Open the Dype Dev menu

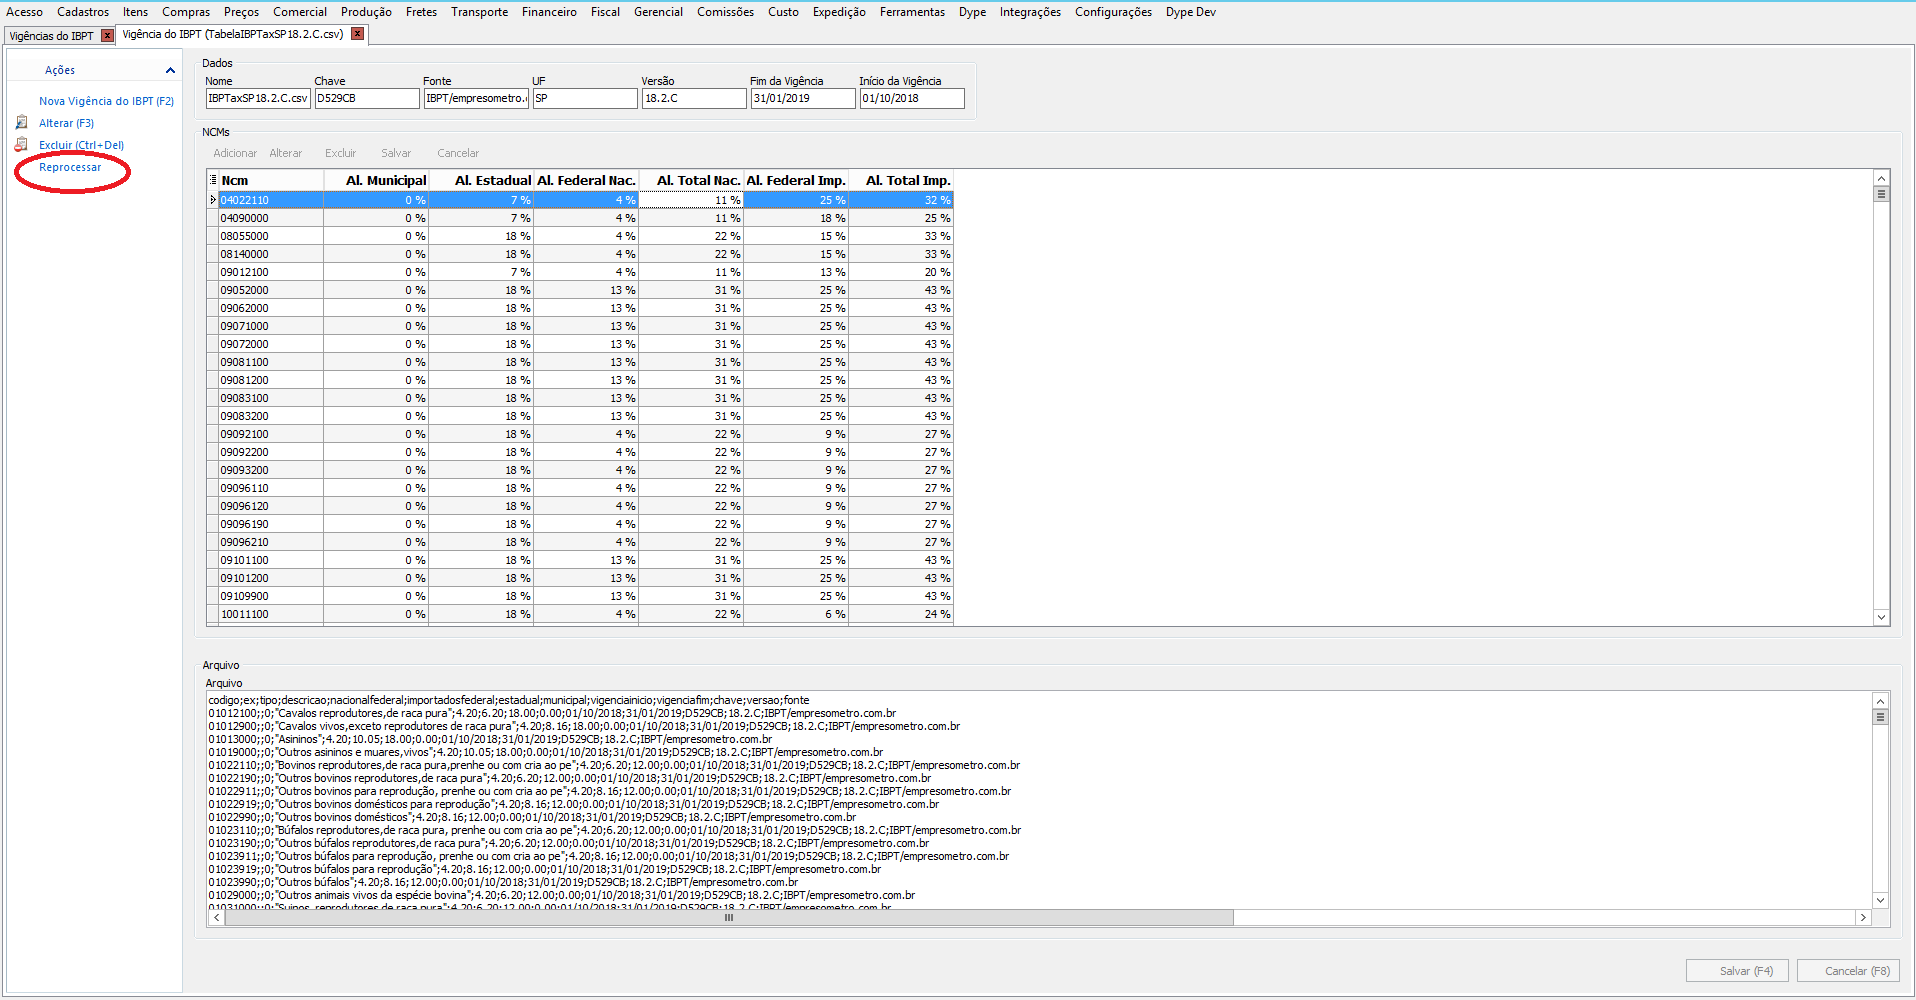click(x=1190, y=12)
